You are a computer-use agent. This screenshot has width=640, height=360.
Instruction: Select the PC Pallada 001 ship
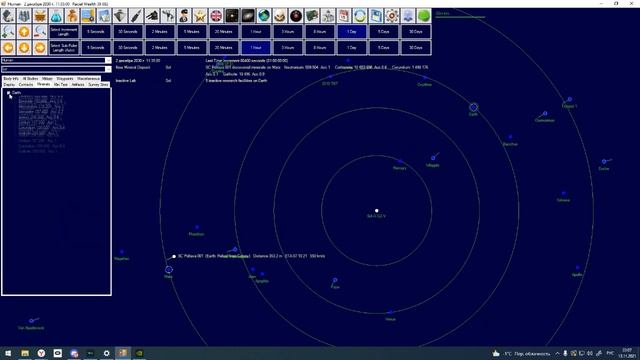(x=174, y=256)
